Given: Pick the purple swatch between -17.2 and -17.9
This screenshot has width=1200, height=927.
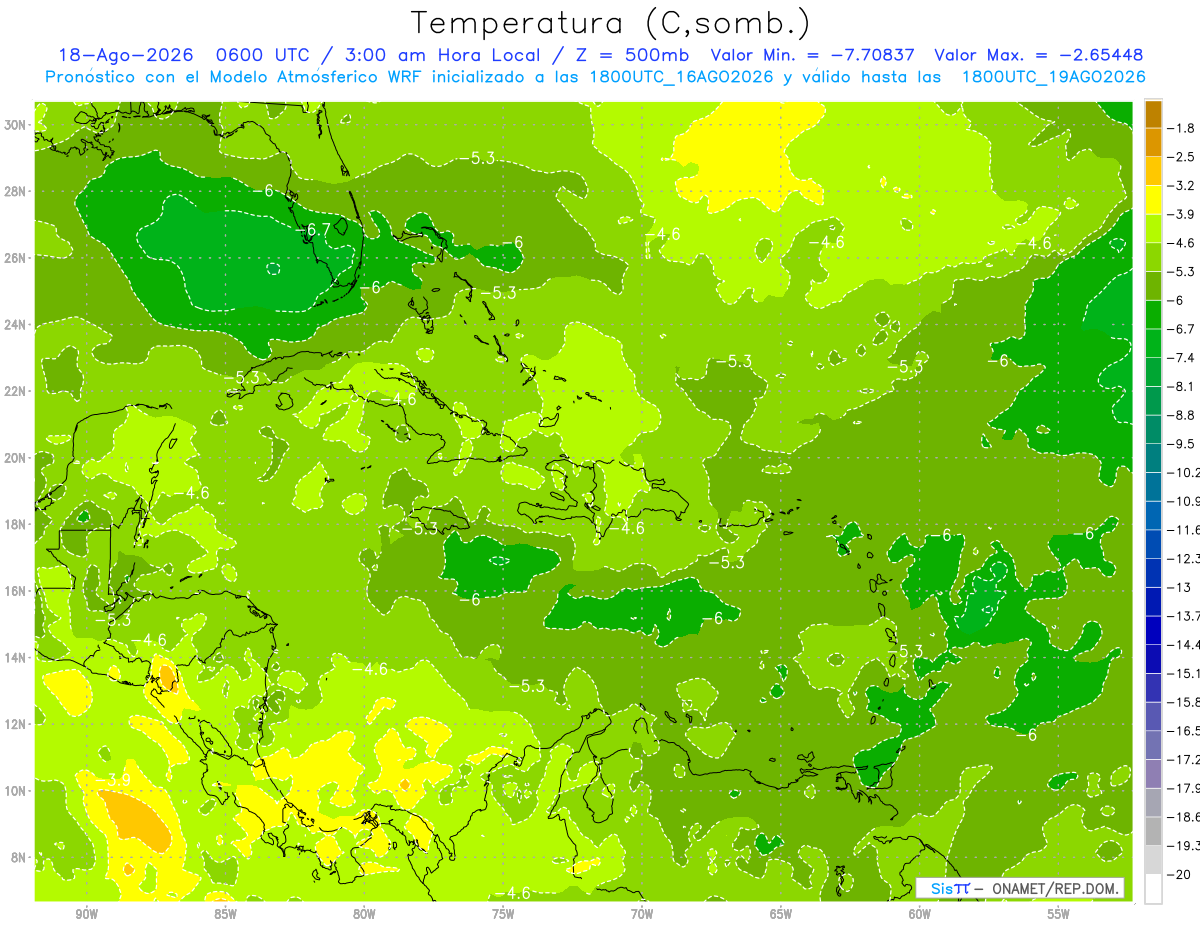Looking at the screenshot, I should click(x=1153, y=774).
